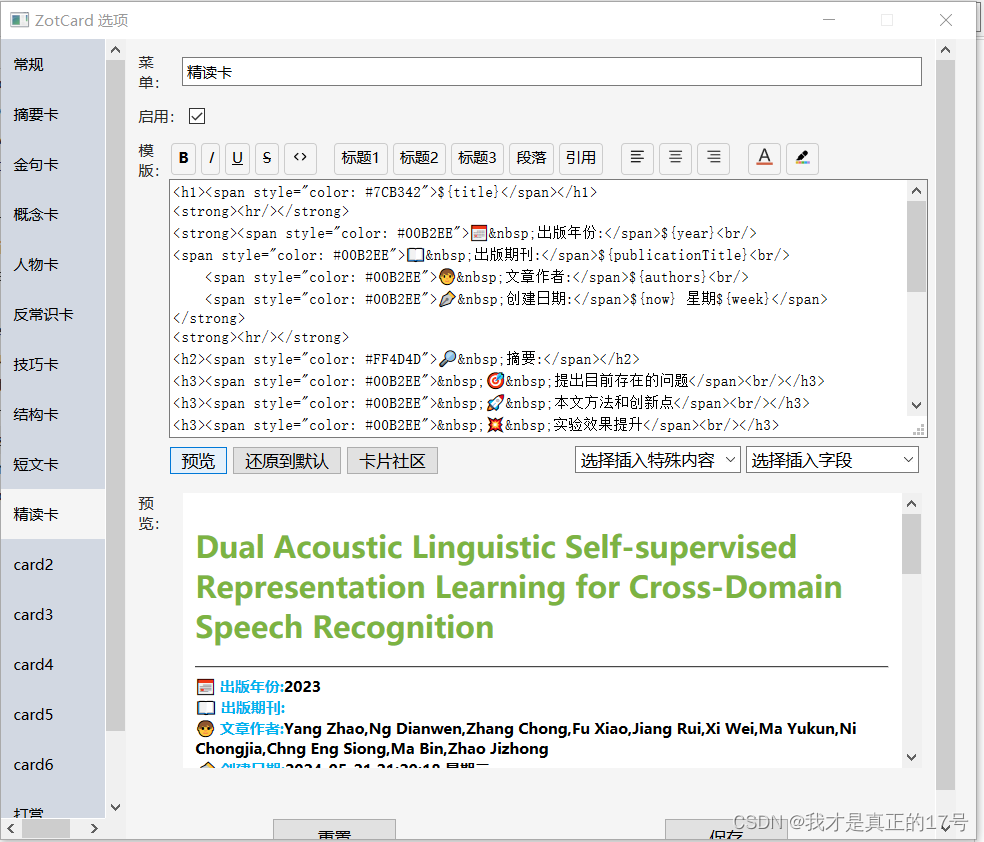The image size is (984, 842).
Task: Apply underline formatting
Action: coord(237,158)
